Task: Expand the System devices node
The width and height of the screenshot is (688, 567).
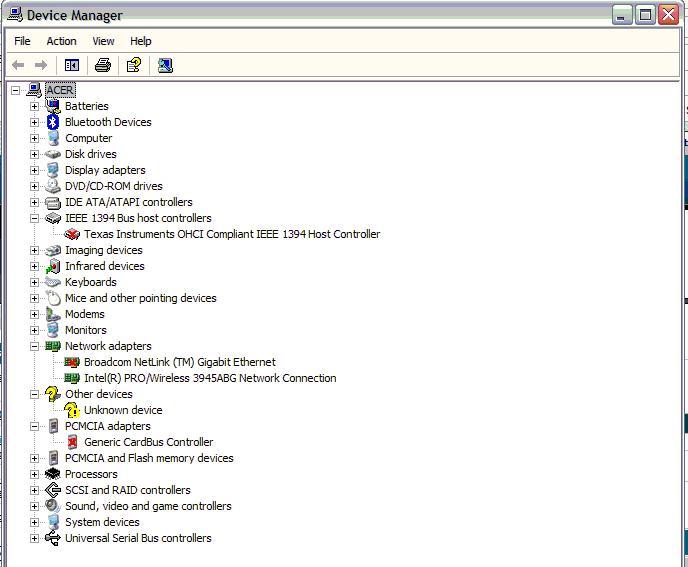Action: pyautogui.click(x=34, y=522)
